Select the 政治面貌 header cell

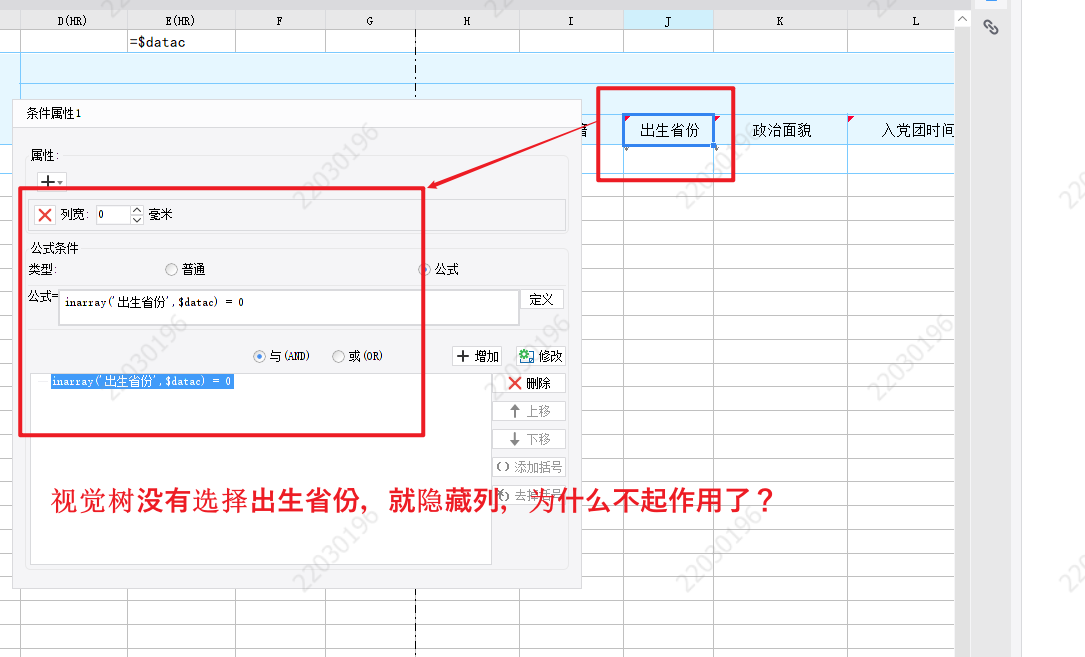[x=781, y=130]
